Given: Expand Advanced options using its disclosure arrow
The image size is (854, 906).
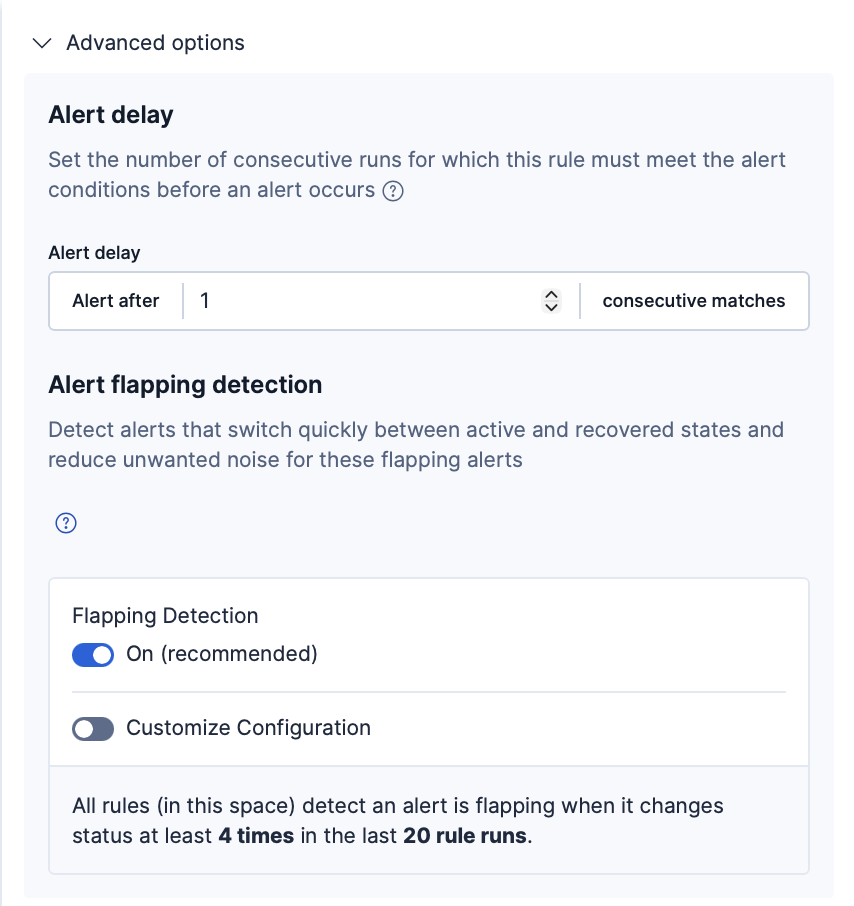Looking at the screenshot, I should coord(41,43).
